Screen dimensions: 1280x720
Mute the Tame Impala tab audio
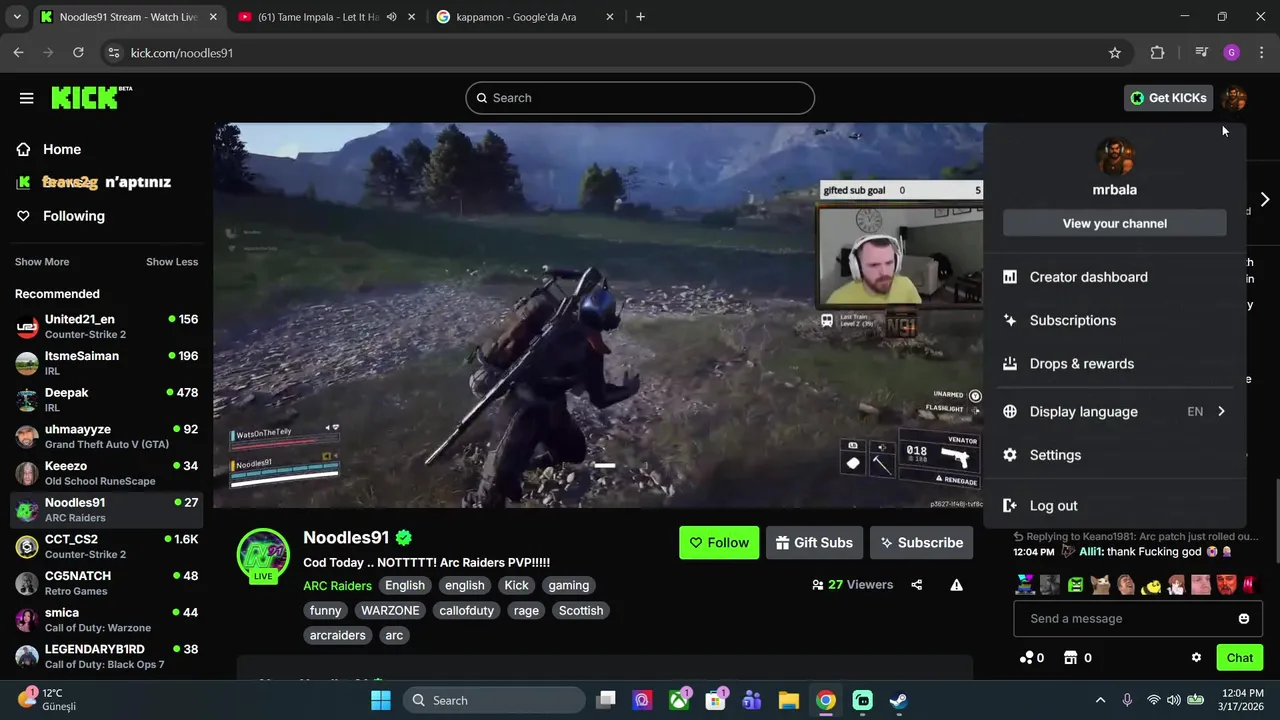(392, 17)
